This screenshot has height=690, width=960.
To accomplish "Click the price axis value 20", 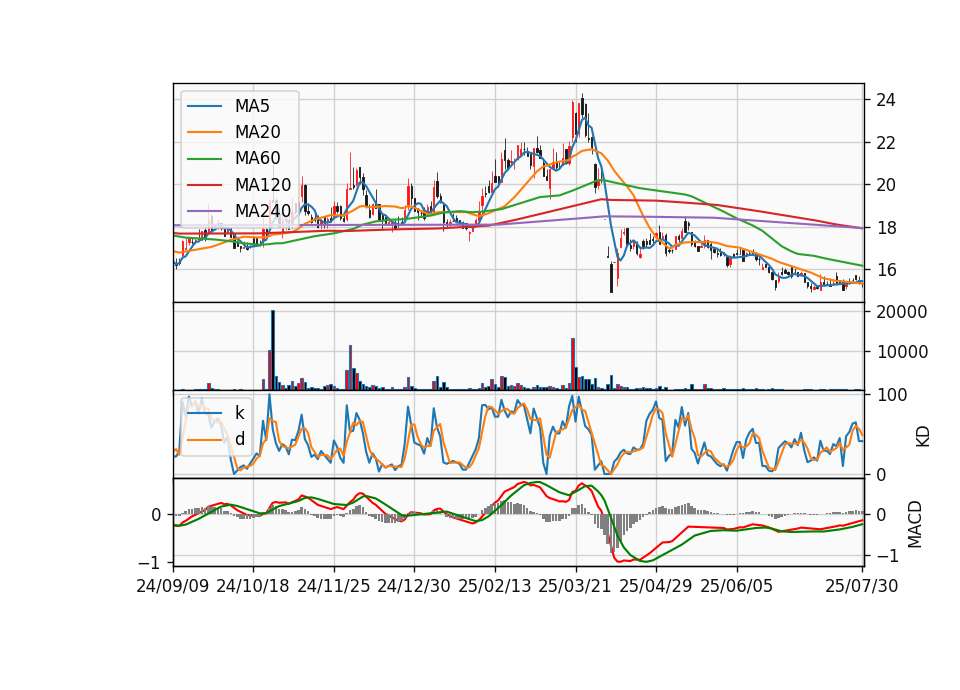I will [x=886, y=185].
